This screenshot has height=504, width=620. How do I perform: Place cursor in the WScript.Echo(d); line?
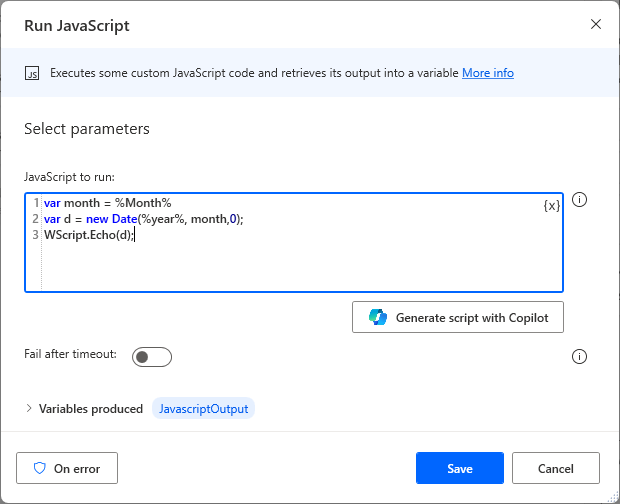coord(88,235)
